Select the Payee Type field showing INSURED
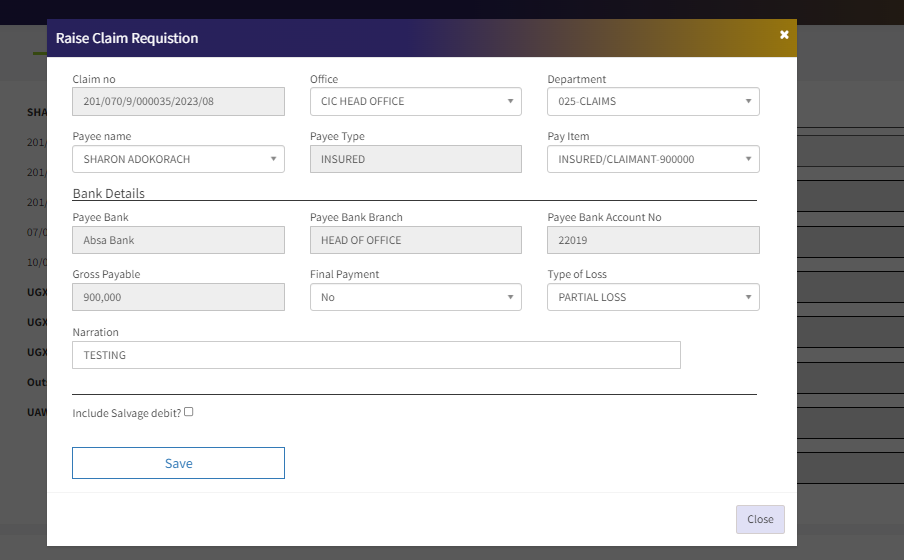The image size is (904, 560). pos(415,160)
